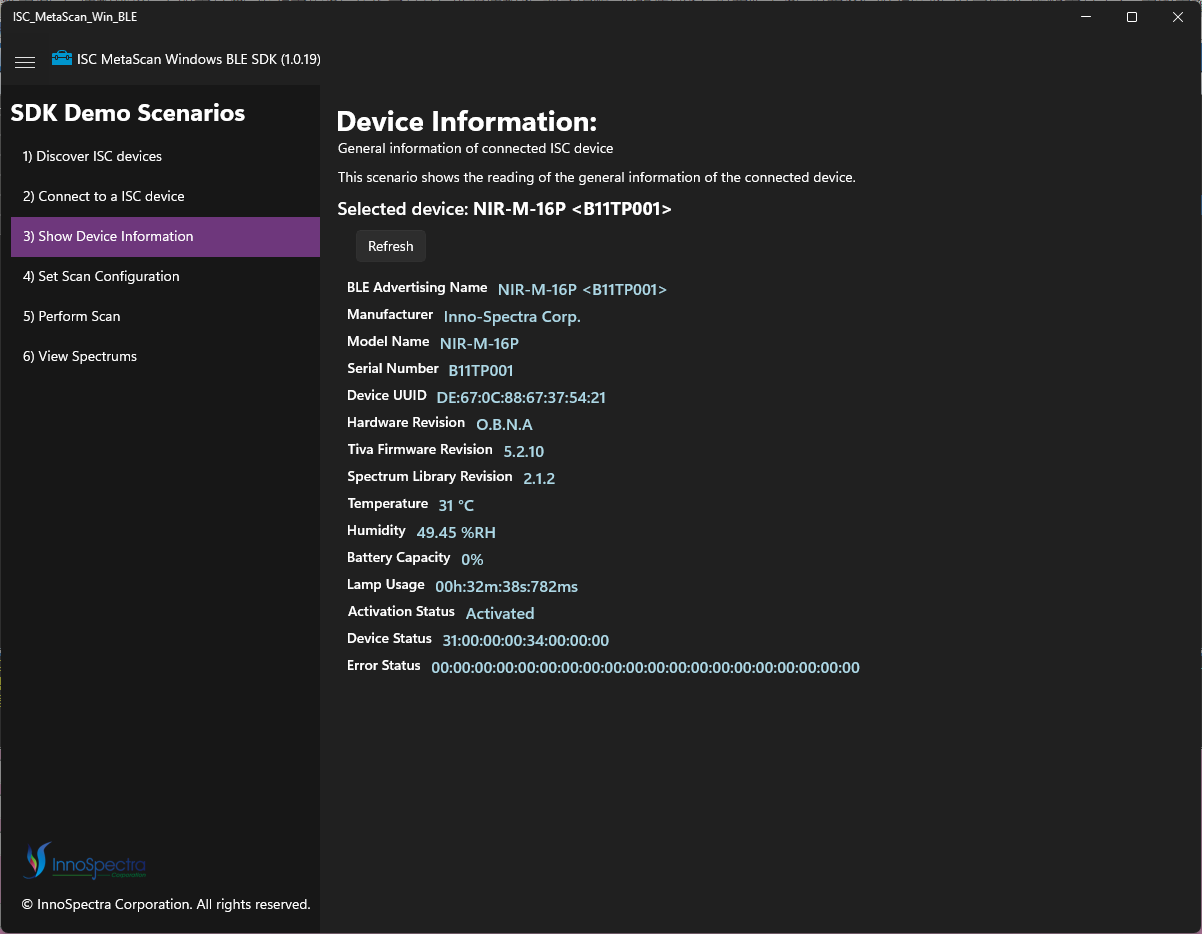Screen dimensions: 1202x934
Task: Maximize the application window
Action: (x=1132, y=17)
